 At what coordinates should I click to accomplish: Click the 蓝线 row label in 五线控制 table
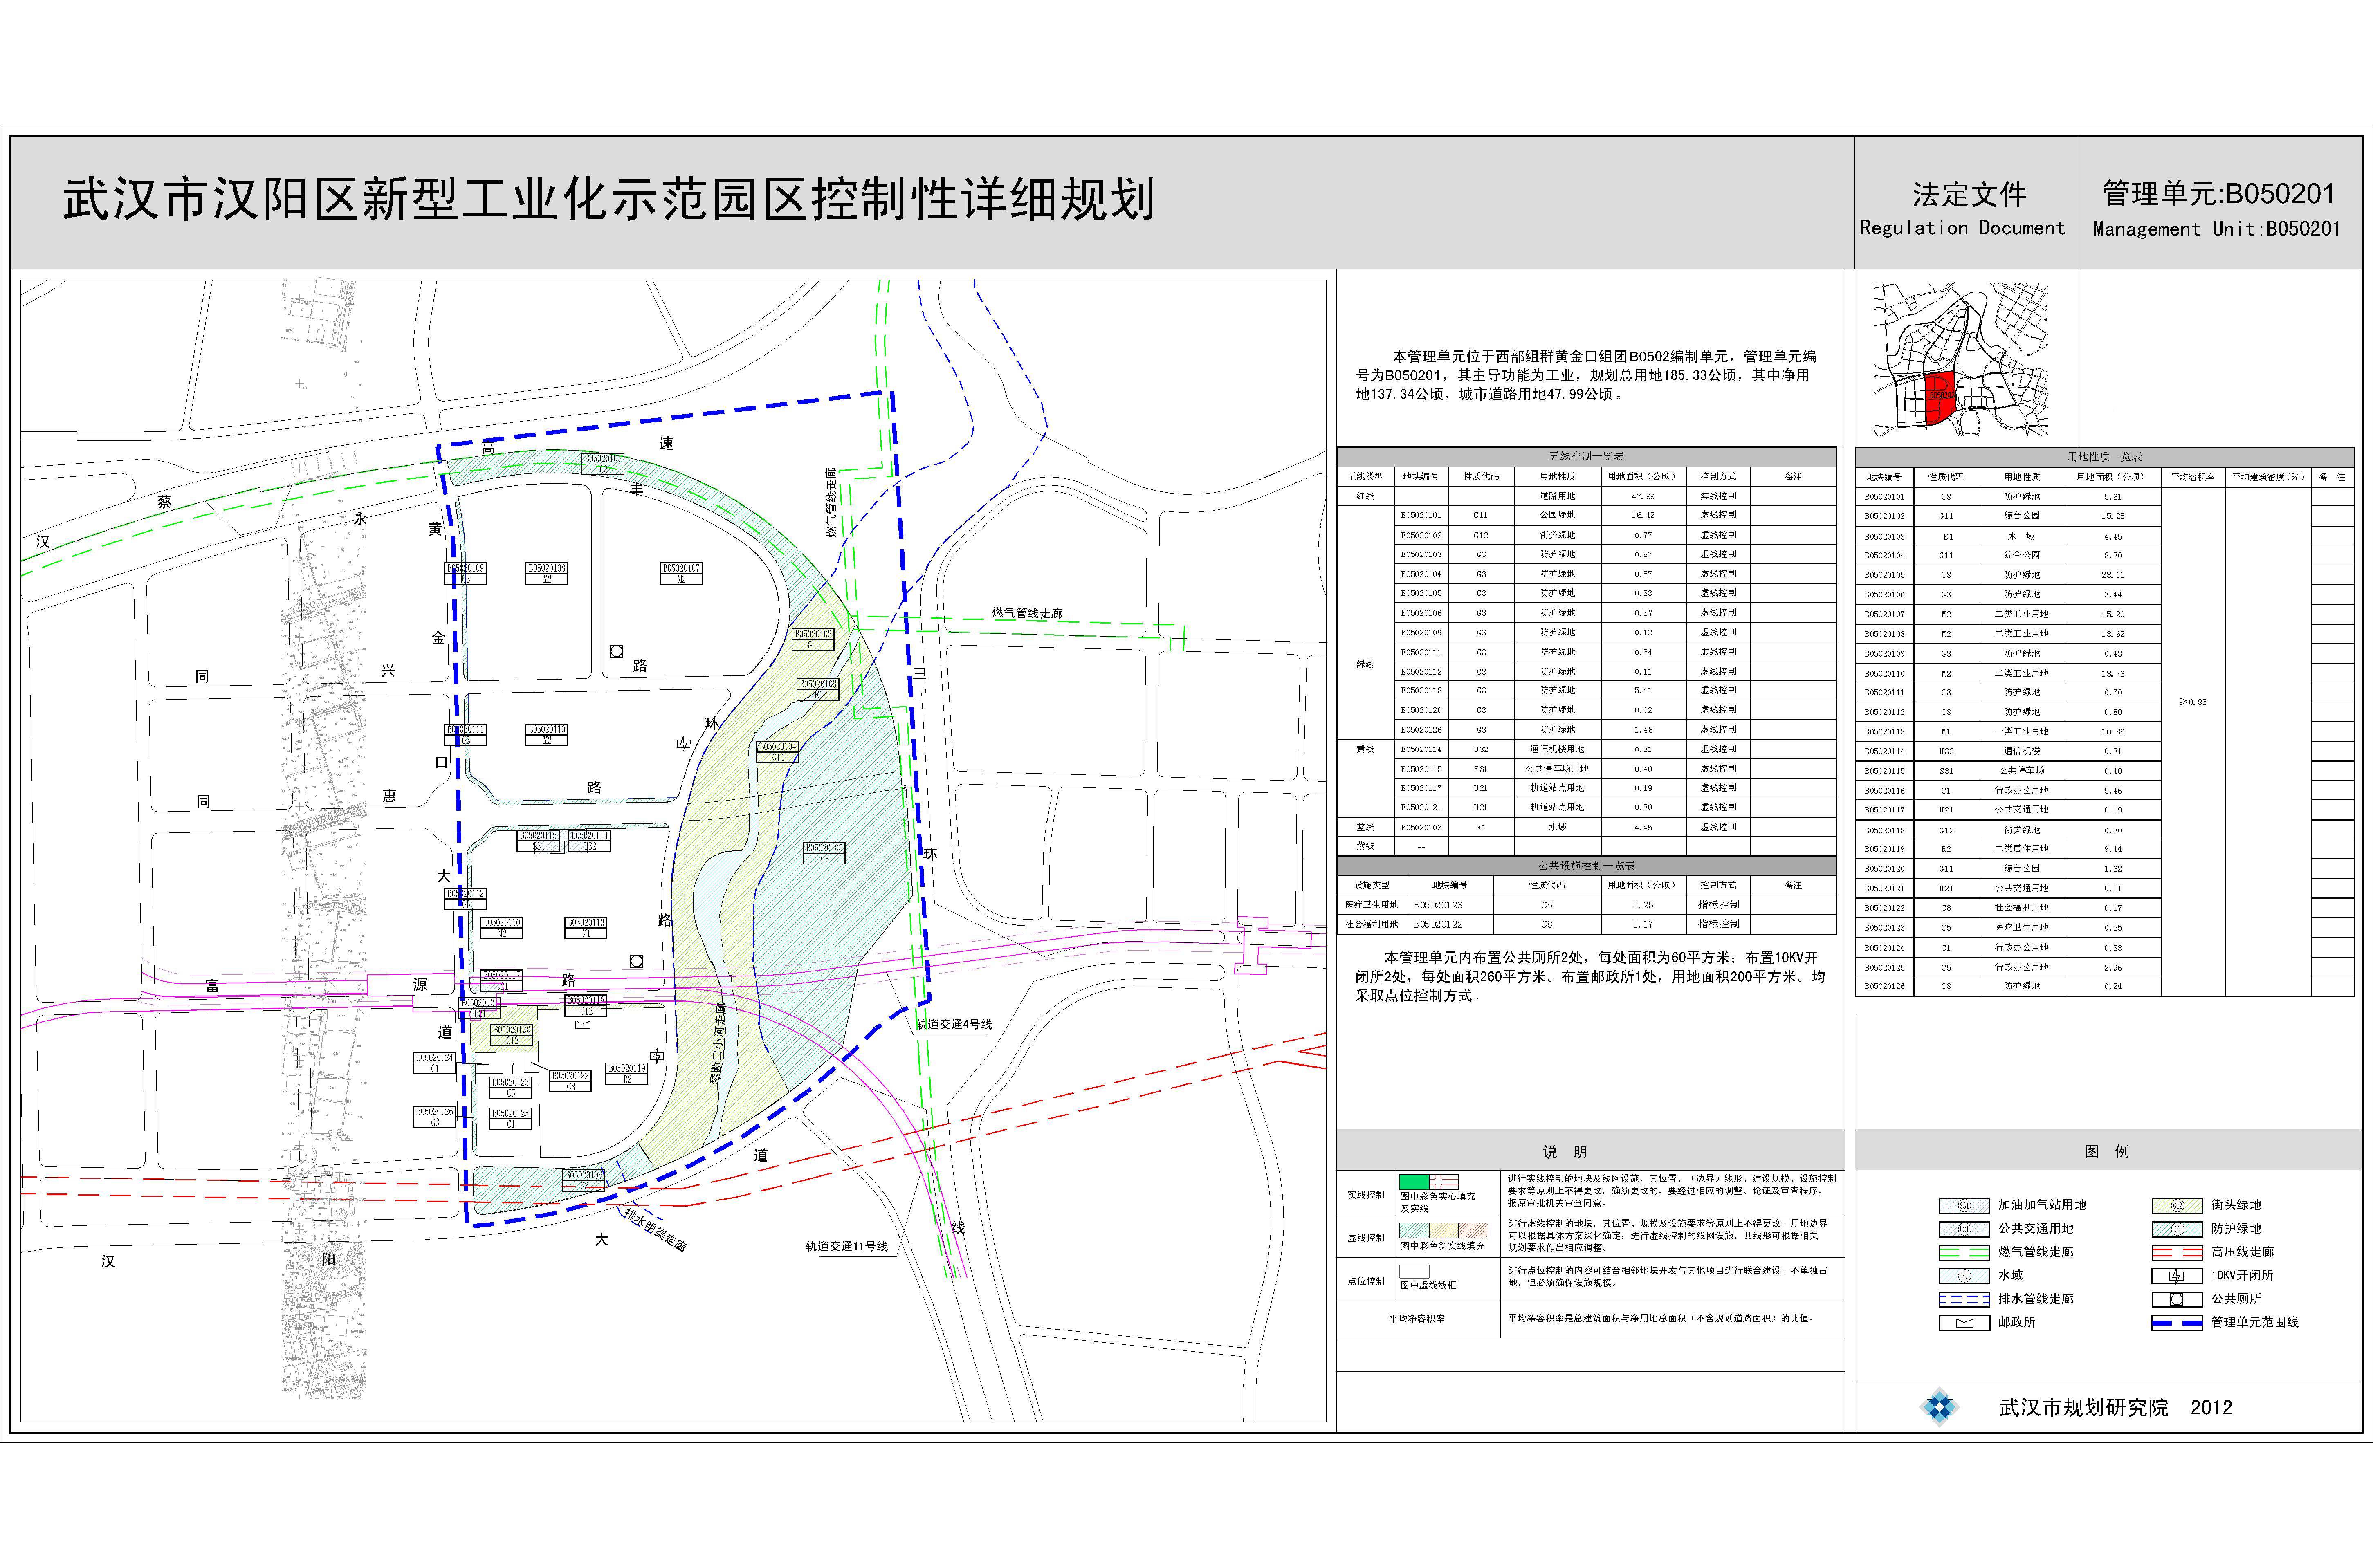[1365, 828]
